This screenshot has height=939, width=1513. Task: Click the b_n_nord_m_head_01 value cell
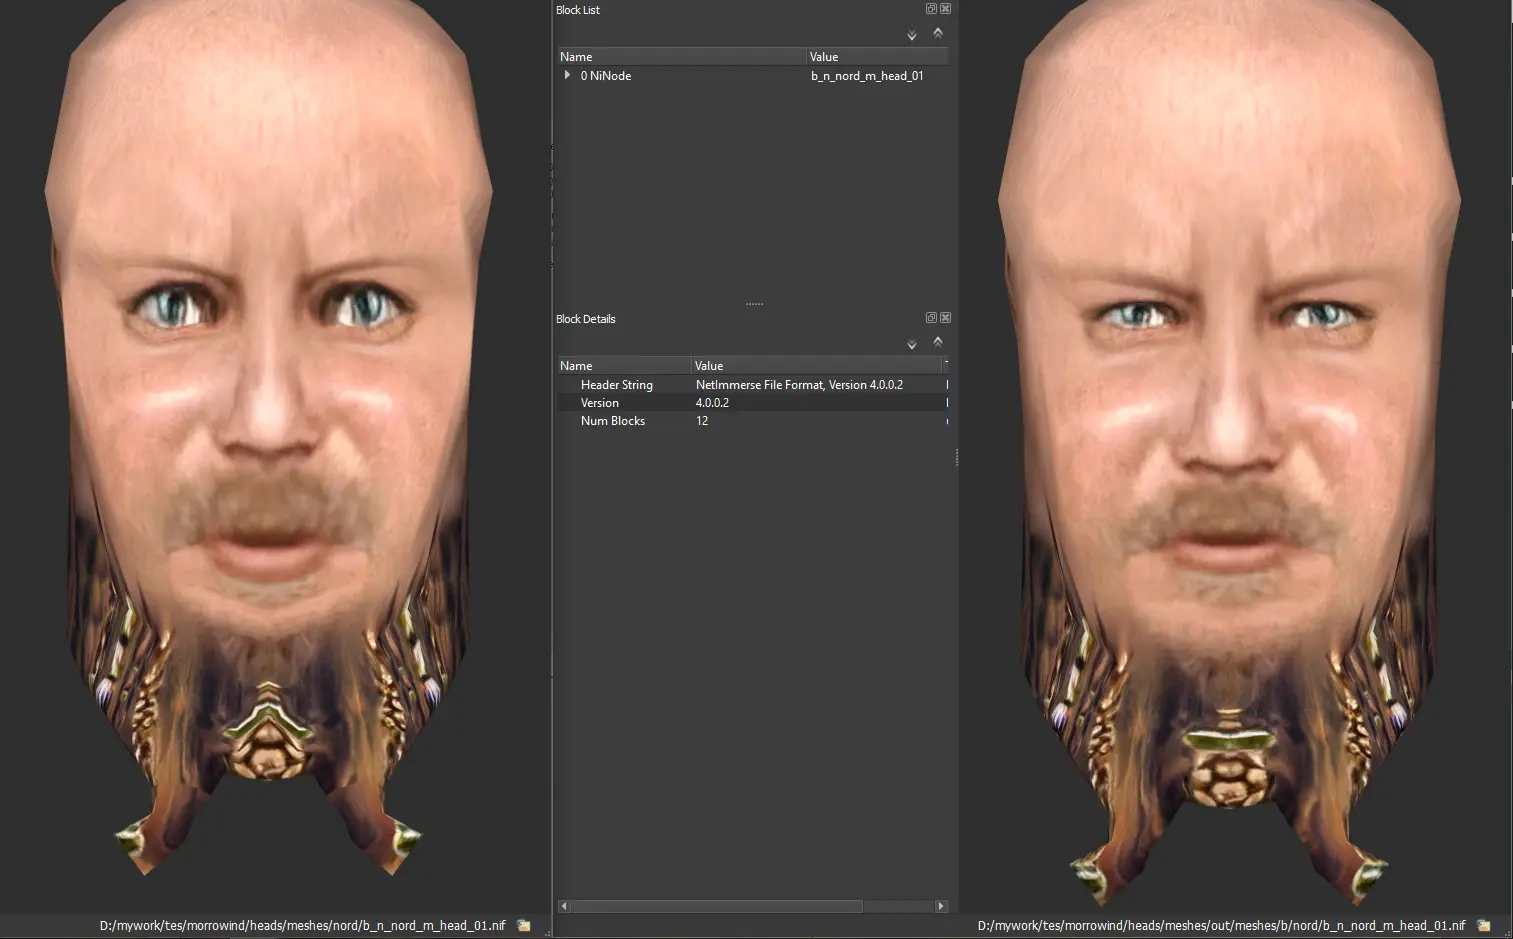[867, 76]
